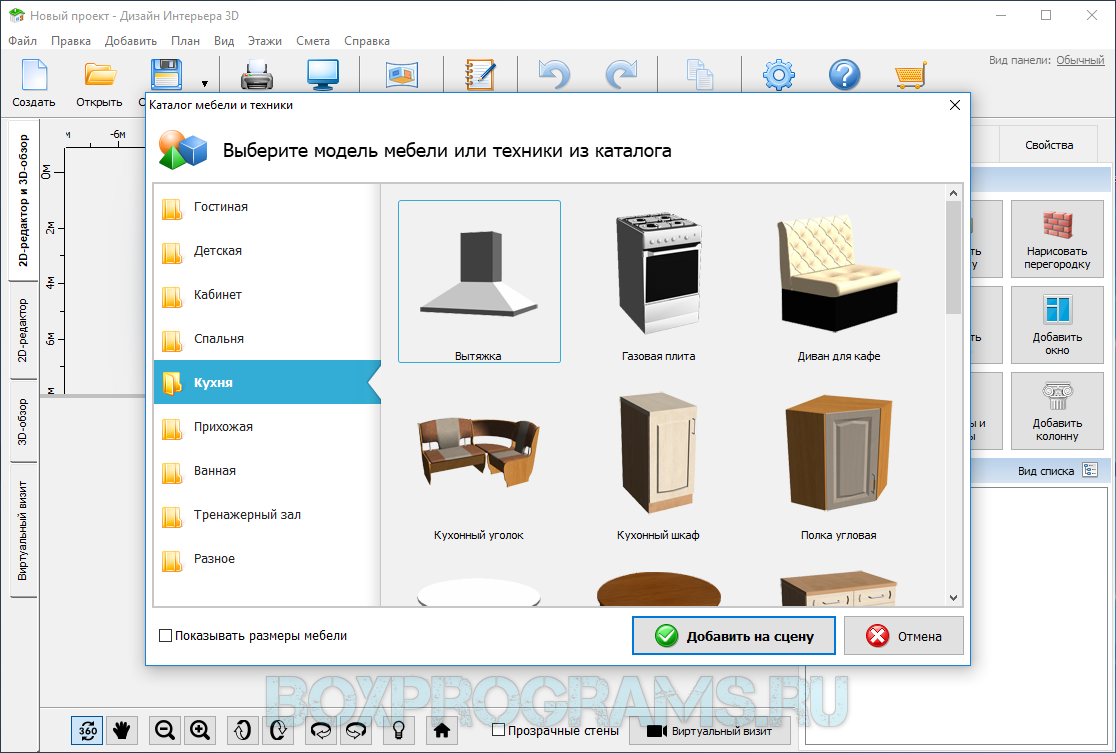Open the dropdown arrow next to Save

[x=205, y=85]
